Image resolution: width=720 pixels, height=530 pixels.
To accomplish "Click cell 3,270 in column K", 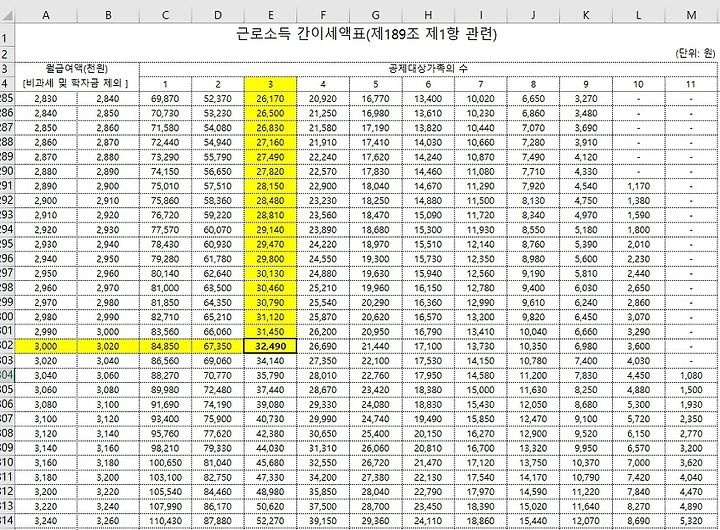I will coord(586,98).
